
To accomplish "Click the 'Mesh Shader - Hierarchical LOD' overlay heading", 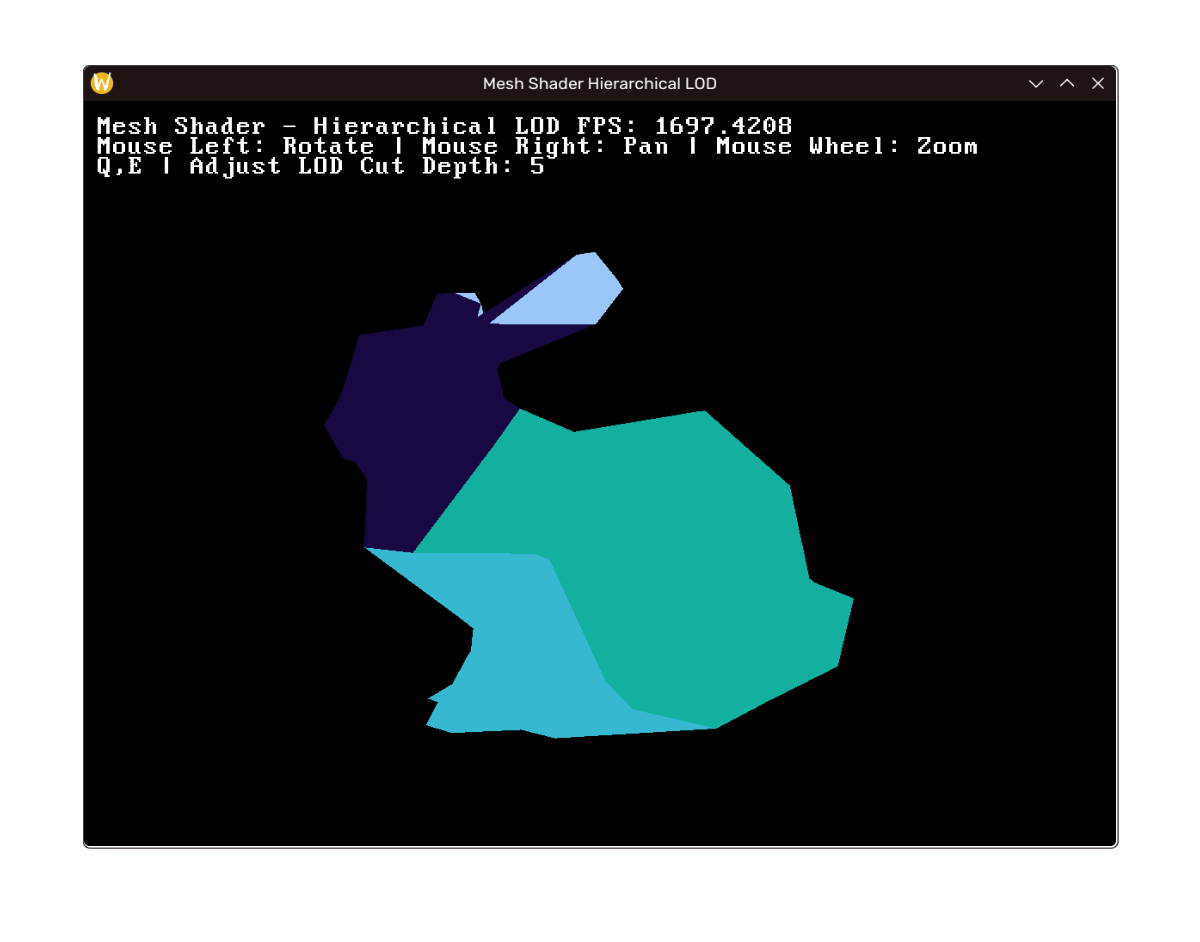I will point(296,126).
